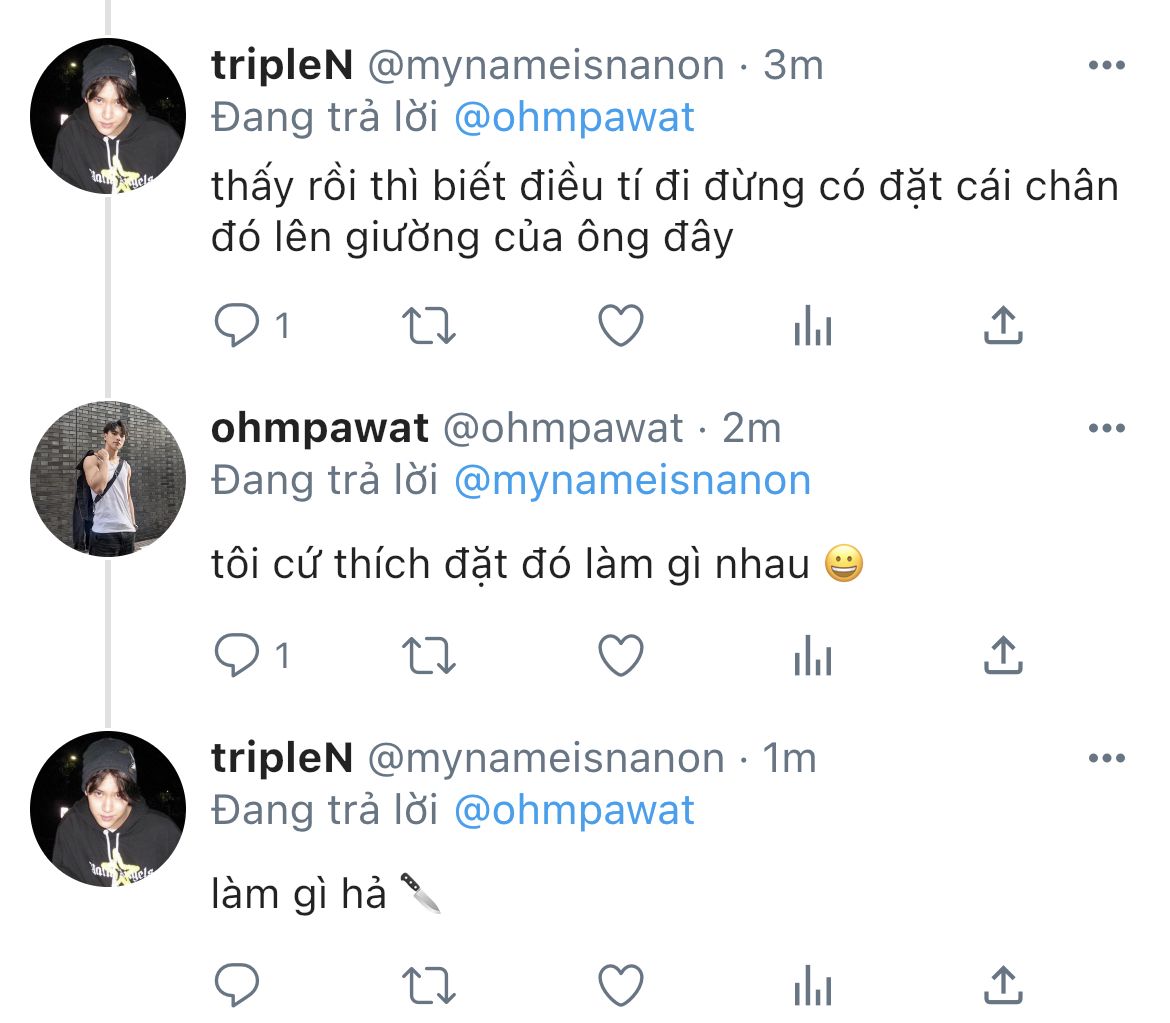
Task: Open more options on first tripleN tweet
Action: tap(1106, 66)
